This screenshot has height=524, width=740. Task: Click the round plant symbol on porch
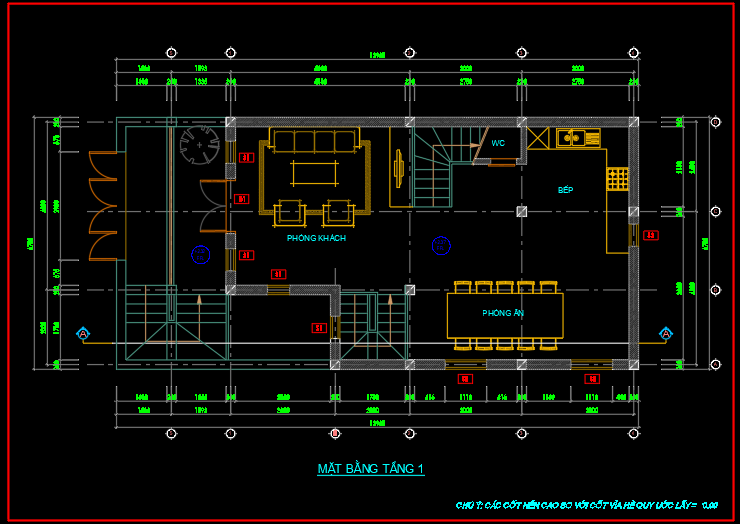[201, 146]
